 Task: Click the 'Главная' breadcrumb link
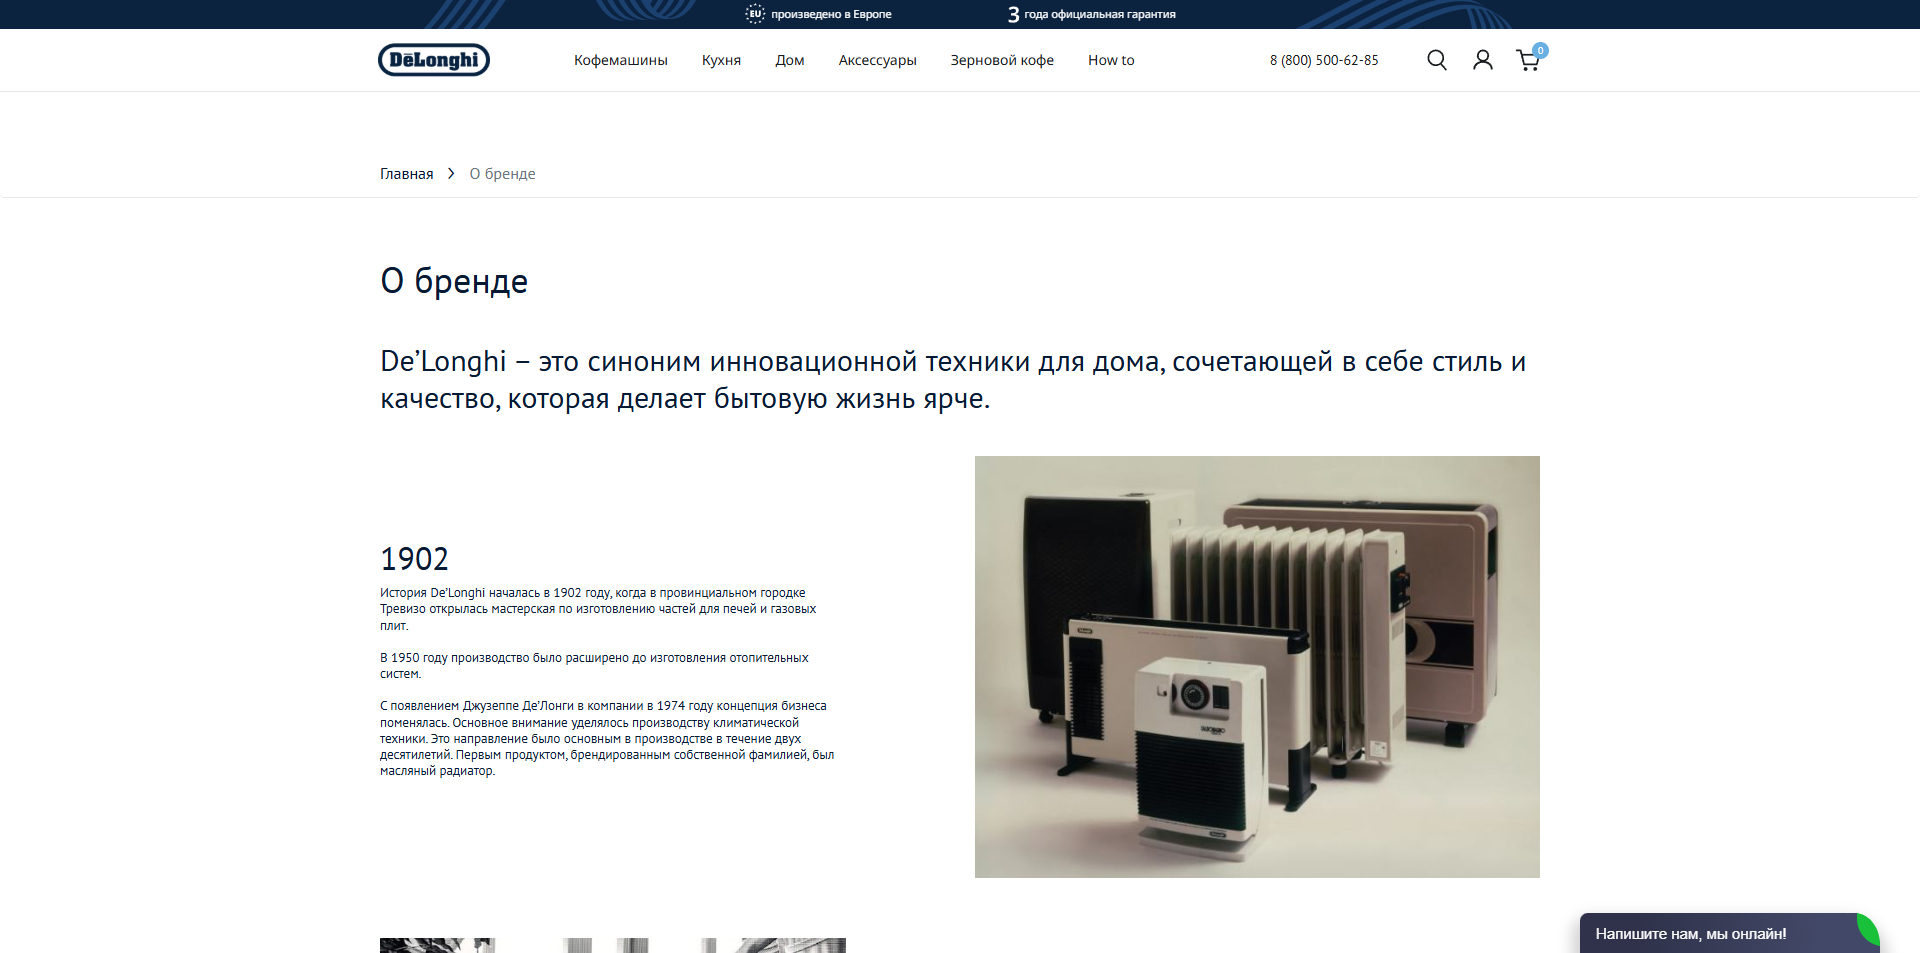[406, 173]
